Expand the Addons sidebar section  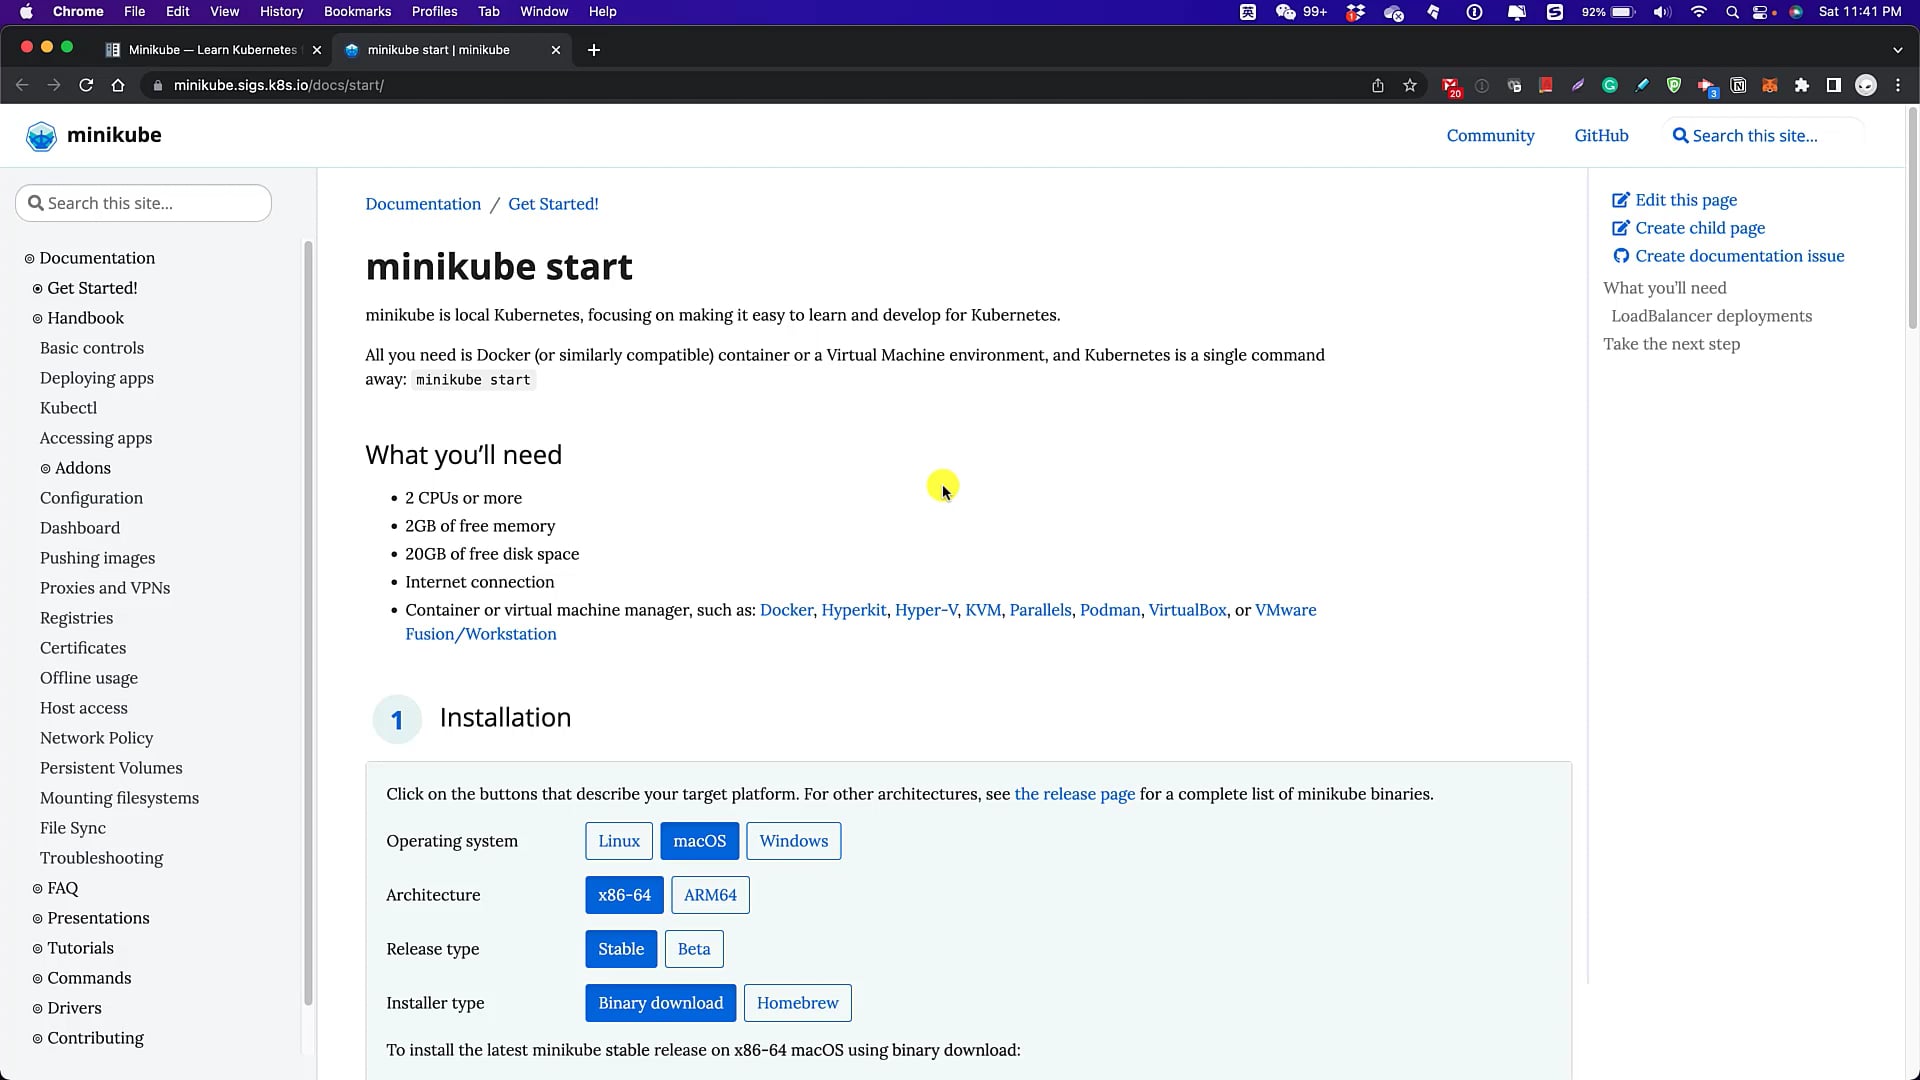82,468
